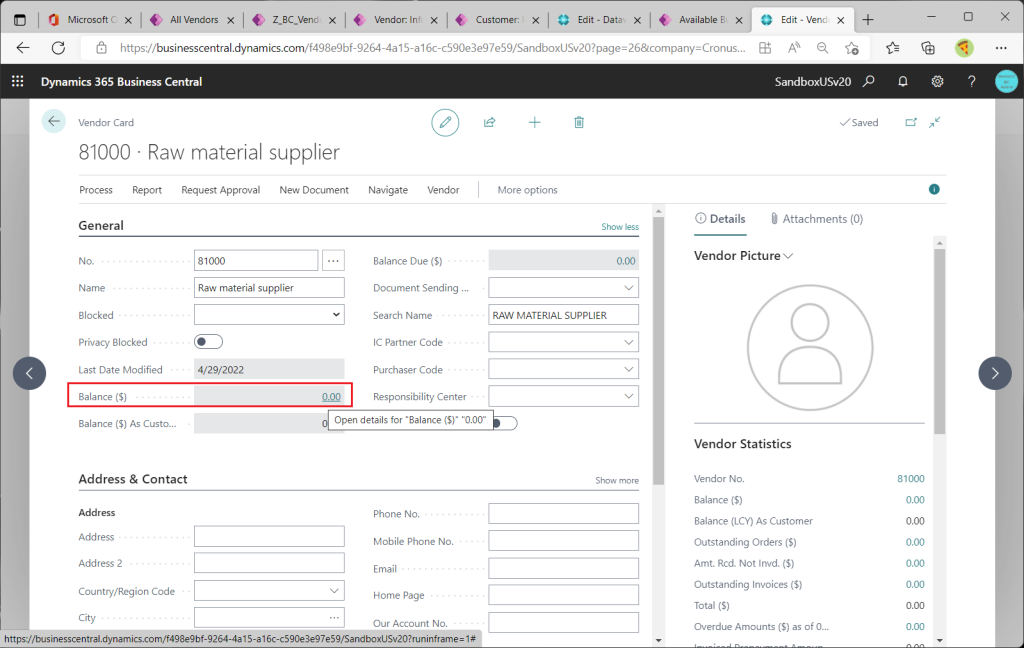
Task: Click the back arrow on Vendor Card
Action: tap(54, 121)
